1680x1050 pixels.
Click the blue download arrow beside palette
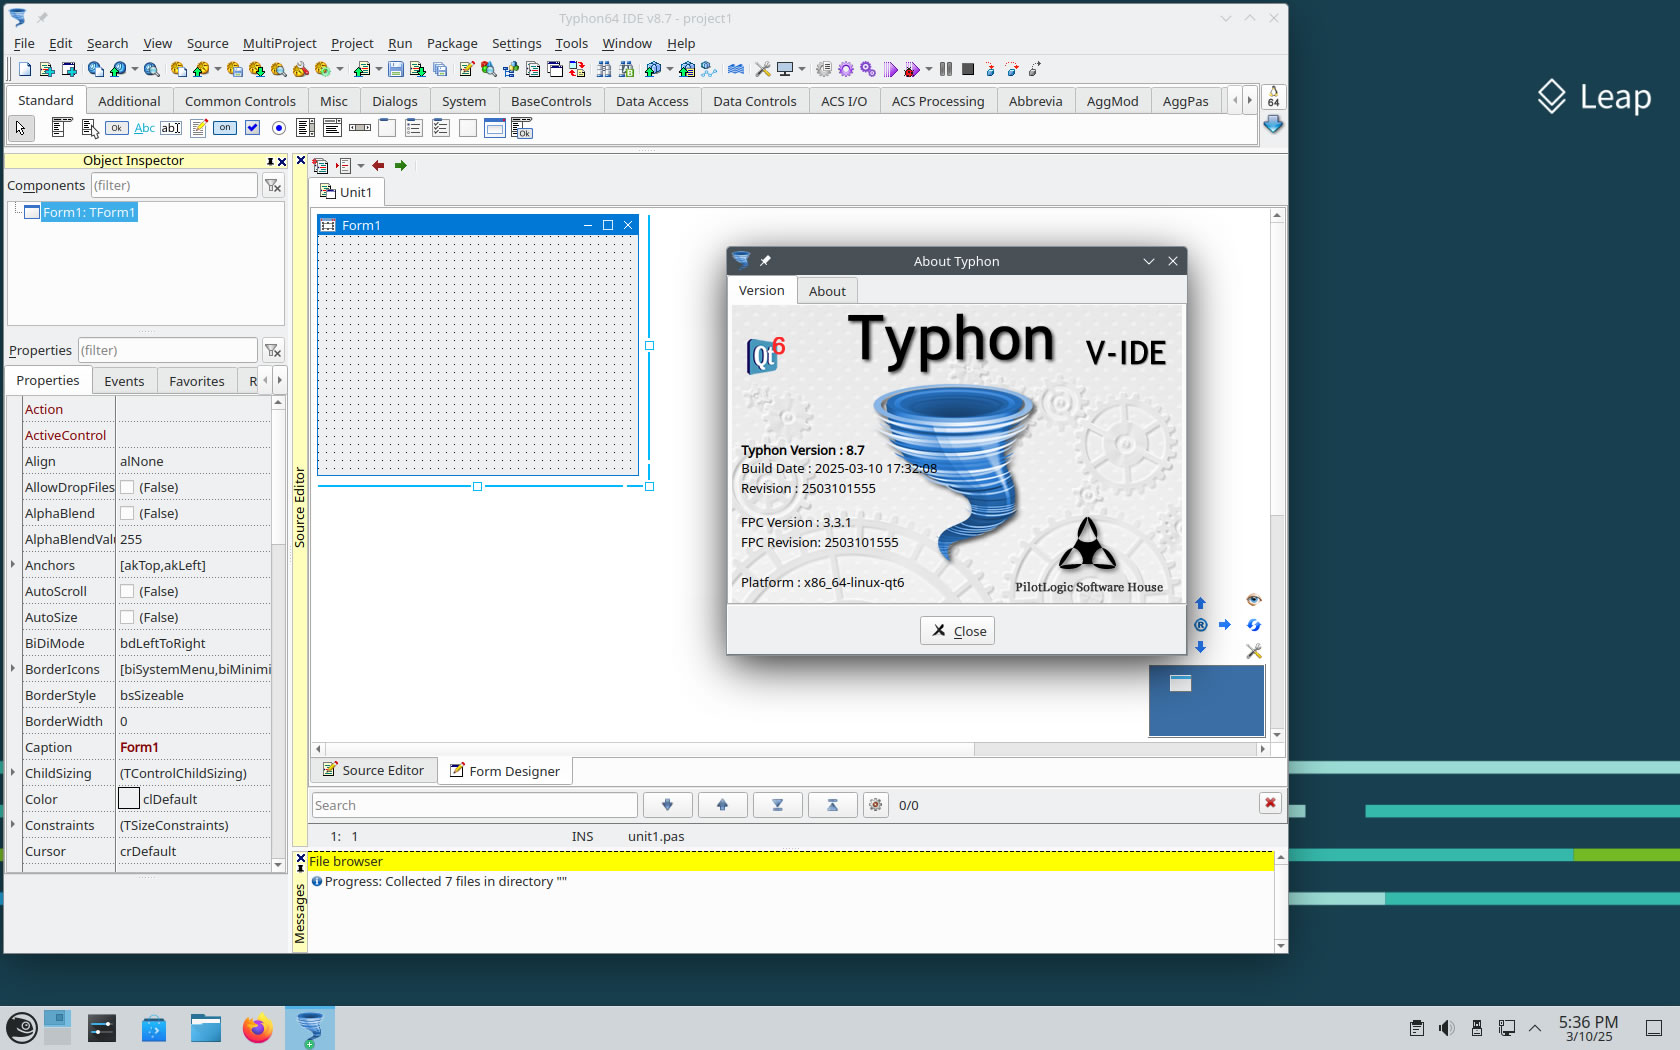click(1273, 125)
